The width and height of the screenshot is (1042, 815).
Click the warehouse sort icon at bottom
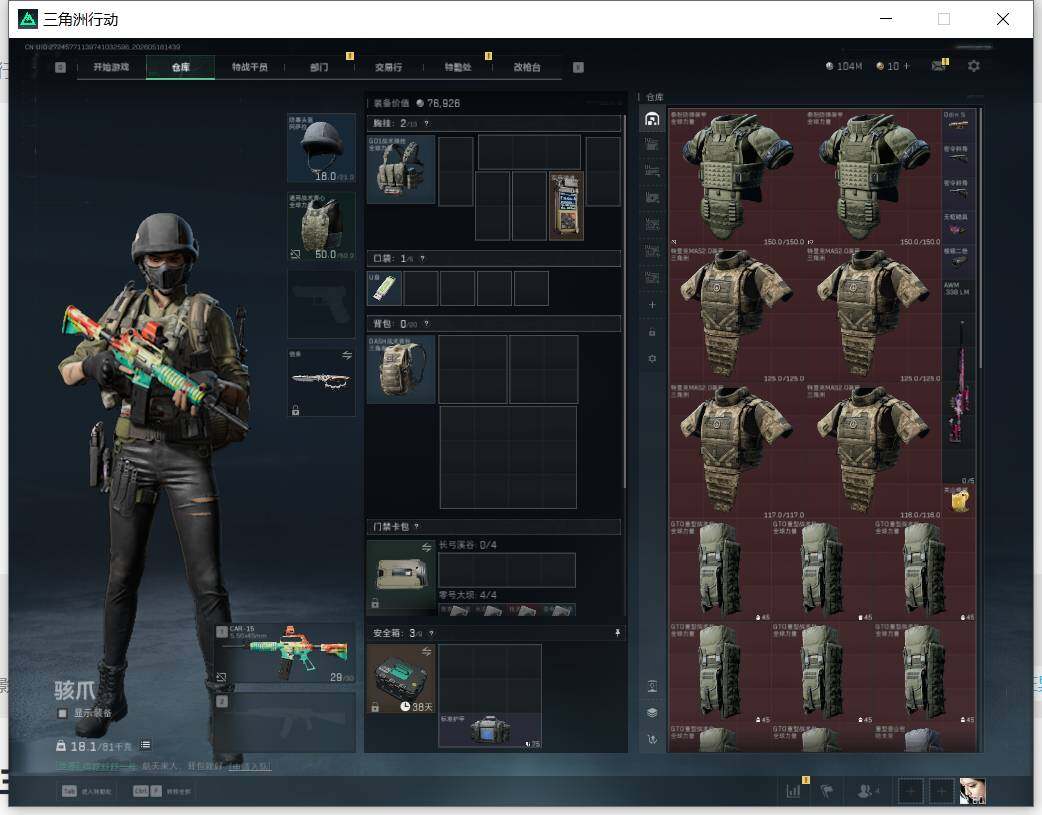[x=653, y=739]
